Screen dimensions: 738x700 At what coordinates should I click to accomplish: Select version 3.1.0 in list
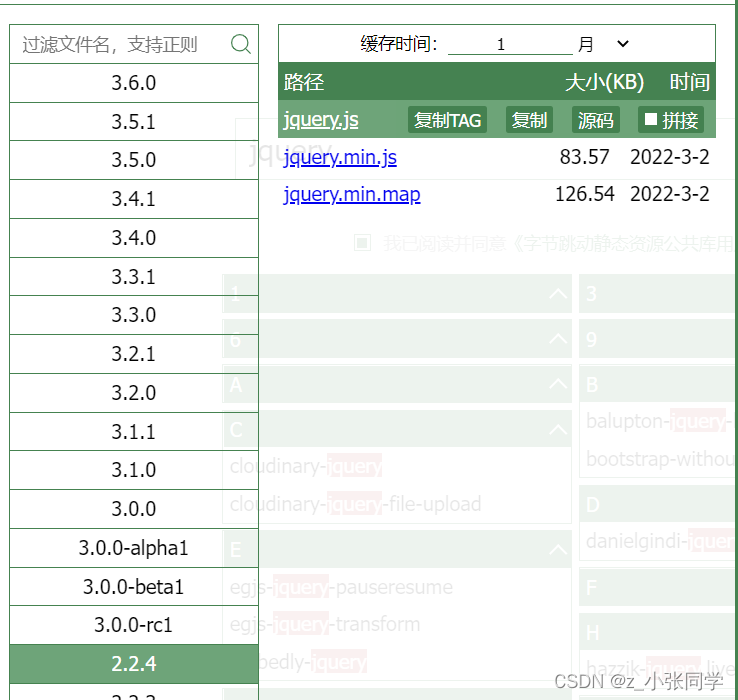(134, 470)
